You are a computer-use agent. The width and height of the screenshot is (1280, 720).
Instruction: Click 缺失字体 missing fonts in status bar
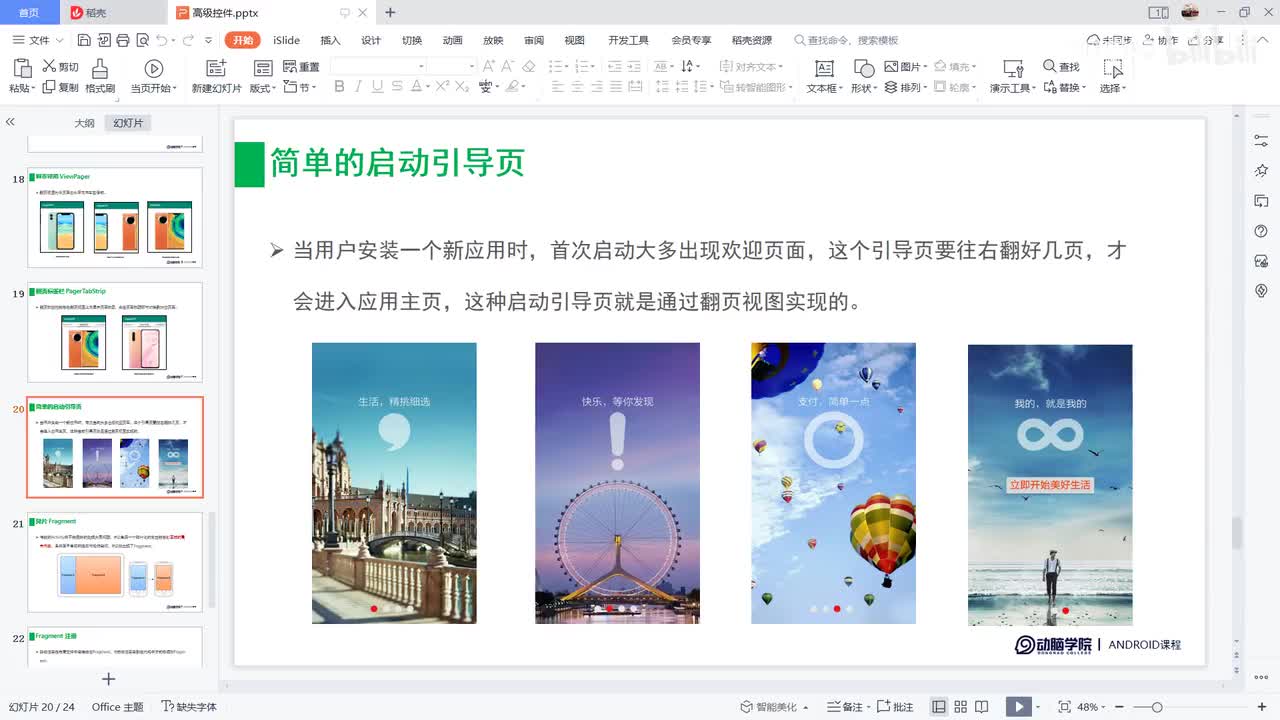(189, 707)
